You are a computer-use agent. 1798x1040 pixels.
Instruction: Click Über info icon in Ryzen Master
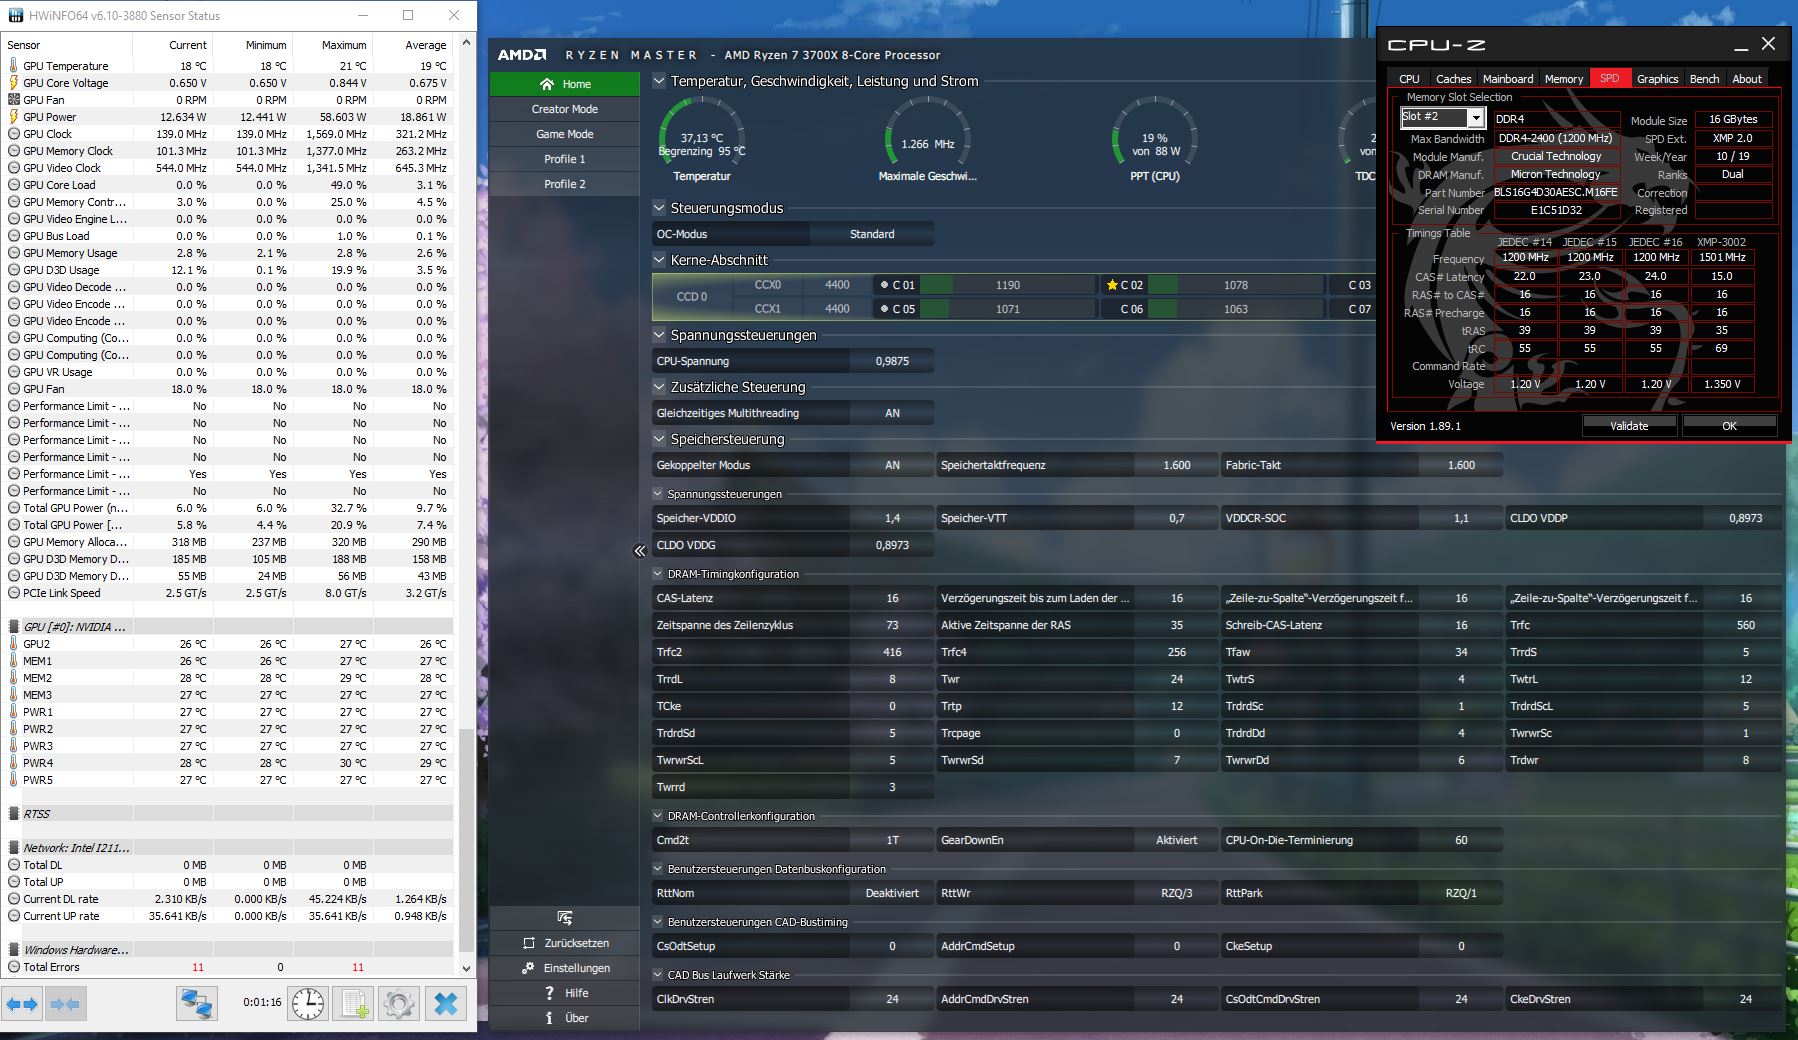point(549,1018)
